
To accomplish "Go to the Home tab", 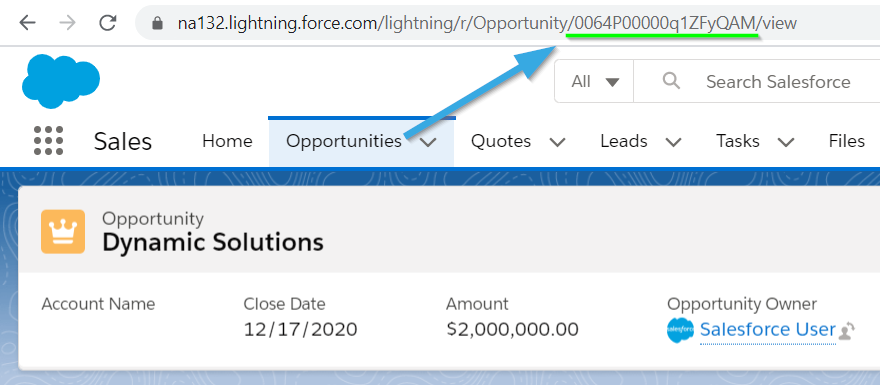I will [227, 141].
